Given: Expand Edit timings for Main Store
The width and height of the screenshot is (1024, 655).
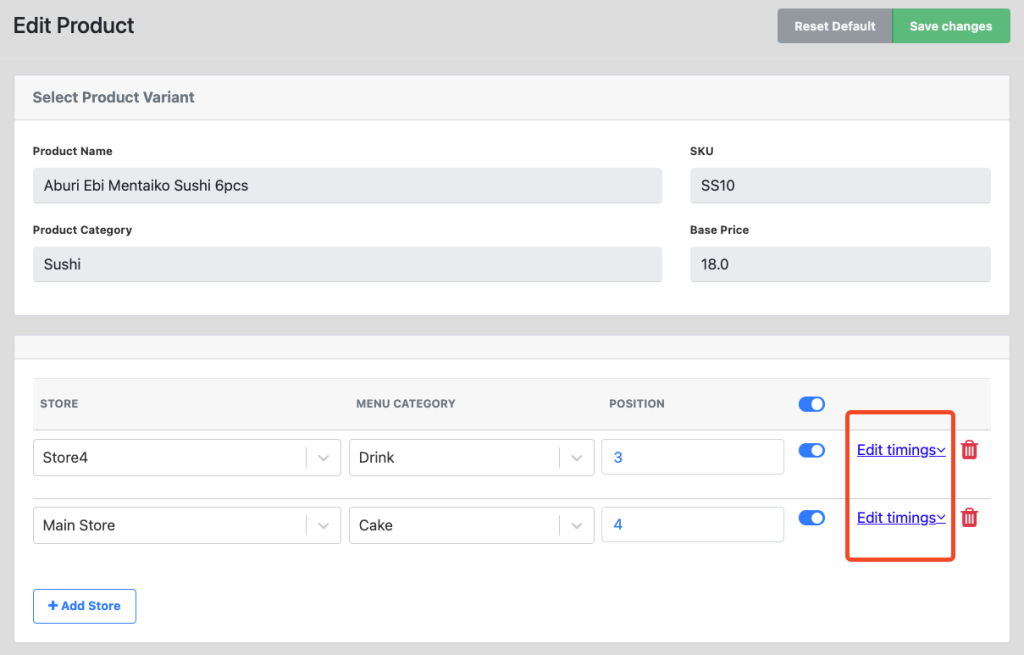Looking at the screenshot, I should point(900,517).
